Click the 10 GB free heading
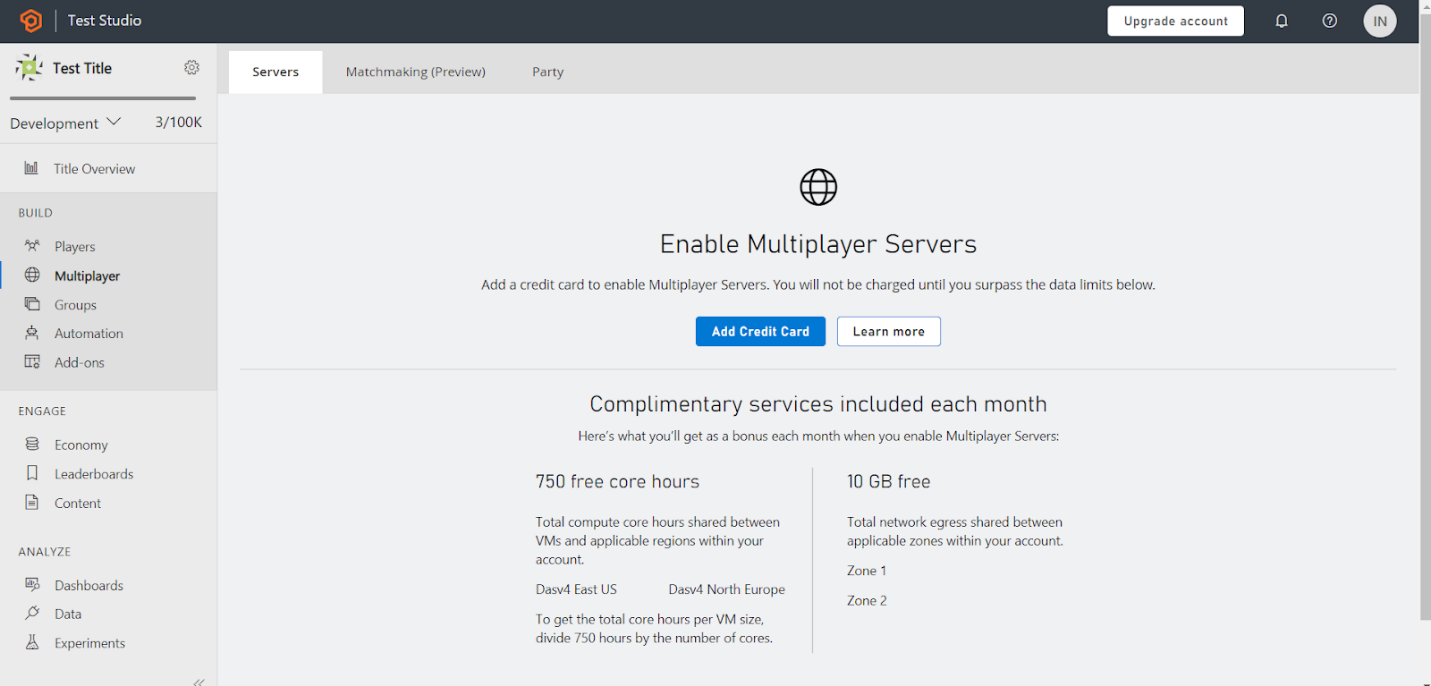 (889, 481)
